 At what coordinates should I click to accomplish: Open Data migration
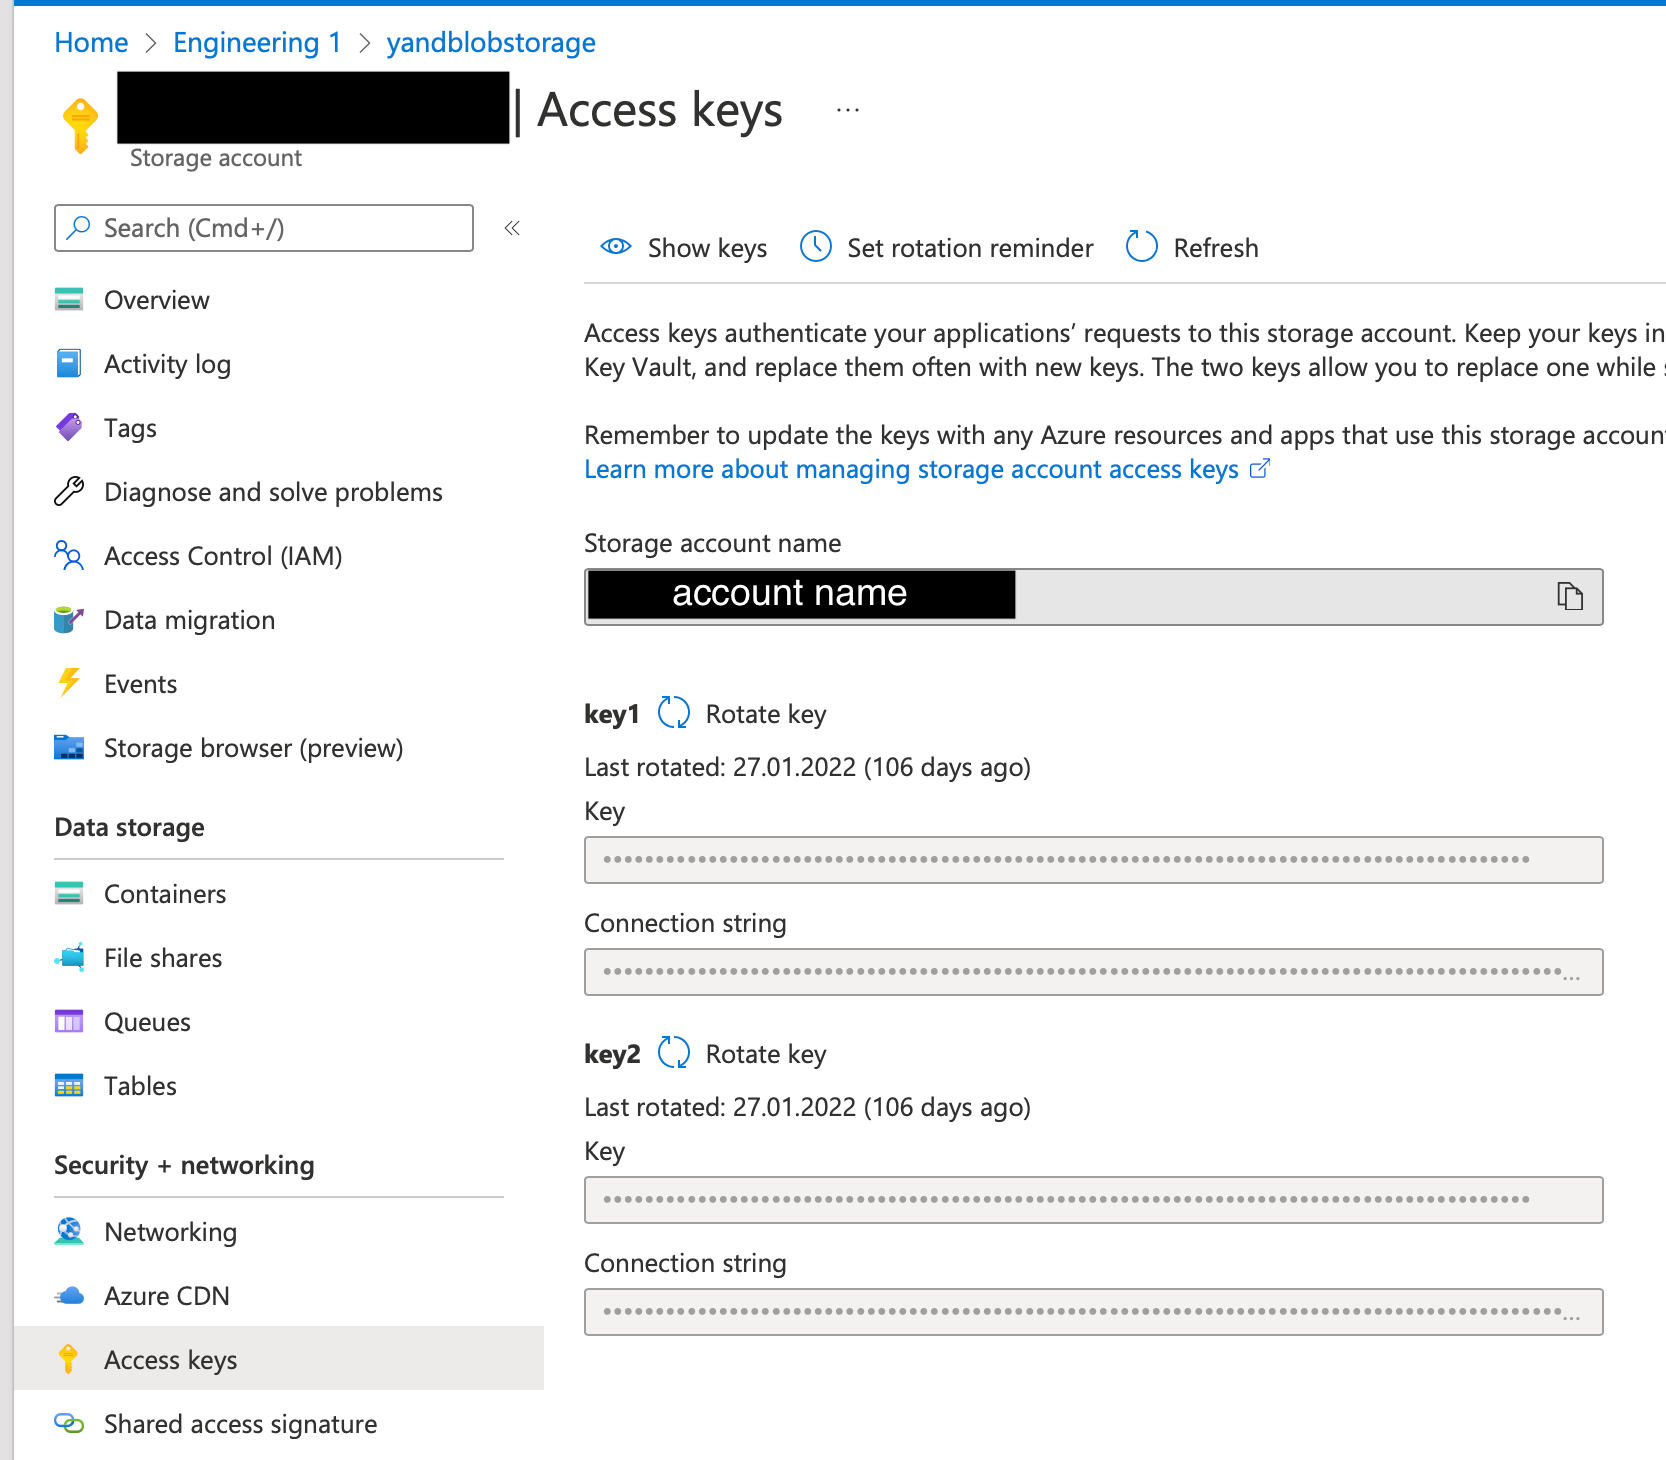[189, 620]
